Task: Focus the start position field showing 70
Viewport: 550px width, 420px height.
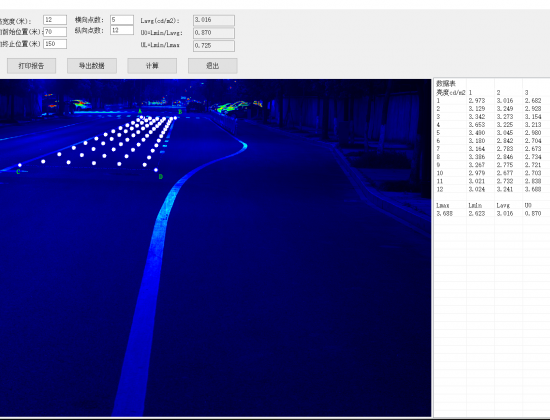Action: (55, 32)
